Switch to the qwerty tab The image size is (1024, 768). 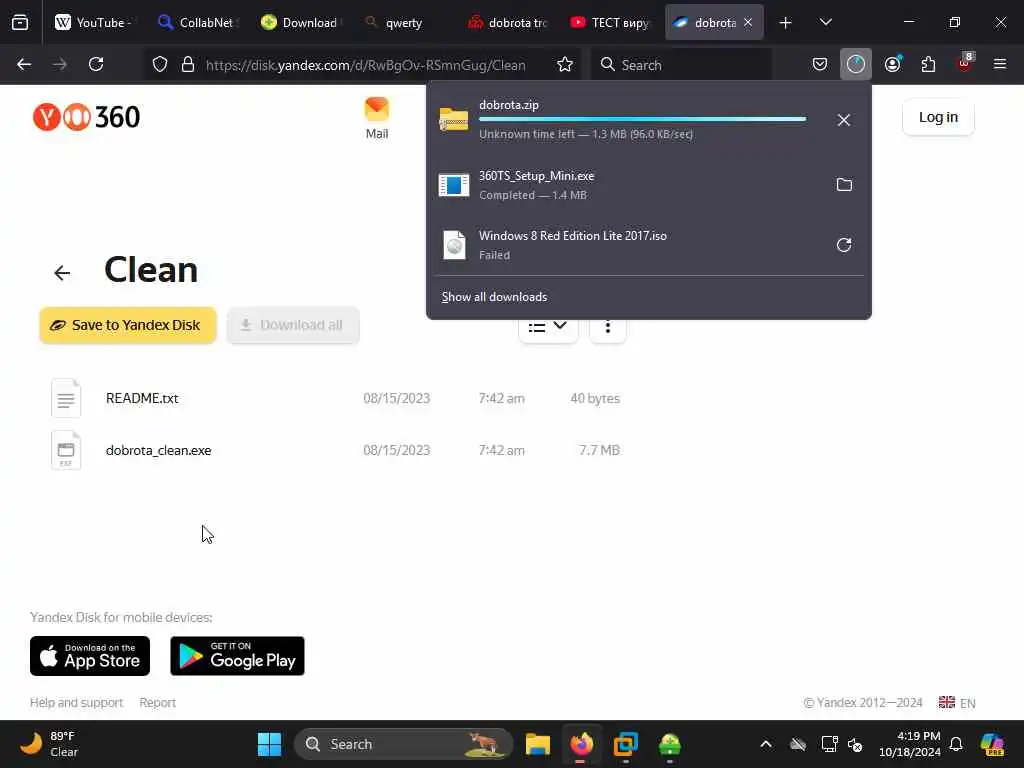tap(404, 22)
